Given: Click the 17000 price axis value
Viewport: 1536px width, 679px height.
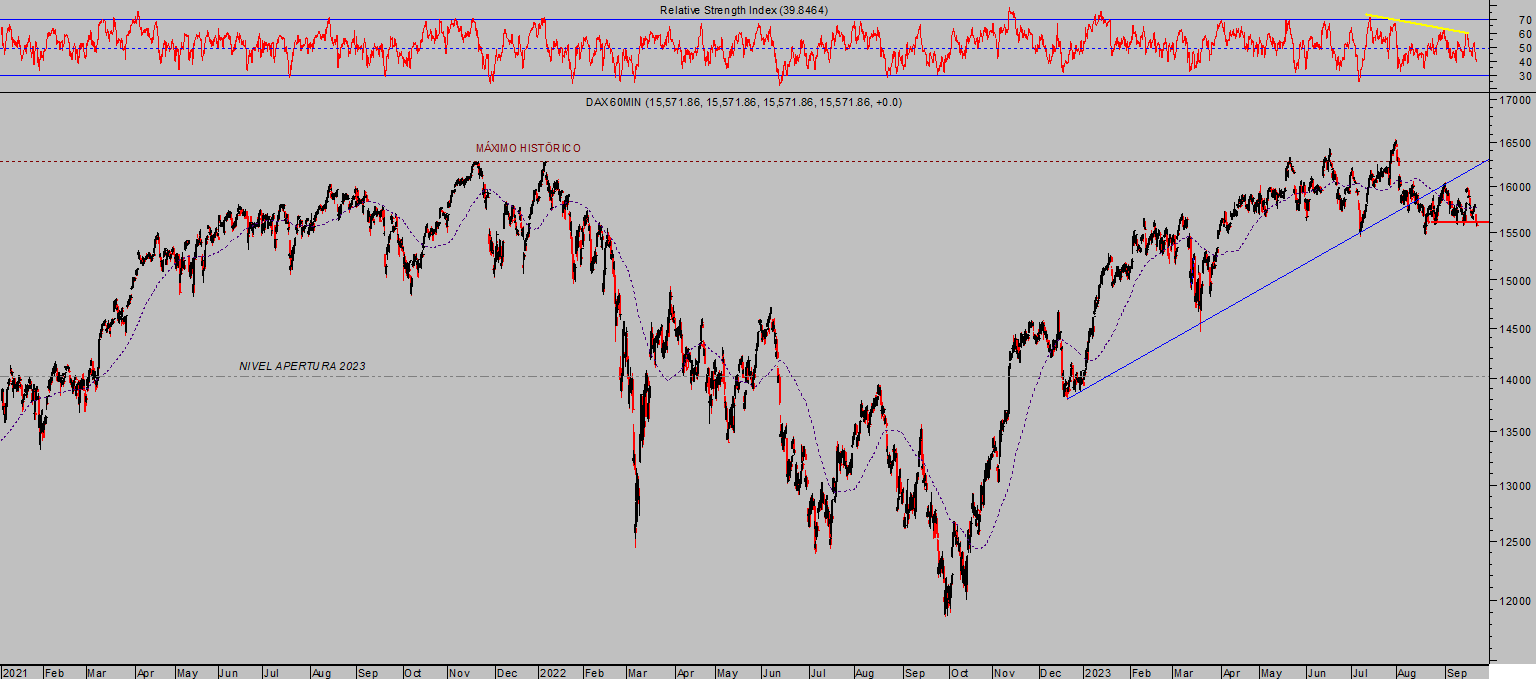Looking at the screenshot, I should pyautogui.click(x=1516, y=101).
